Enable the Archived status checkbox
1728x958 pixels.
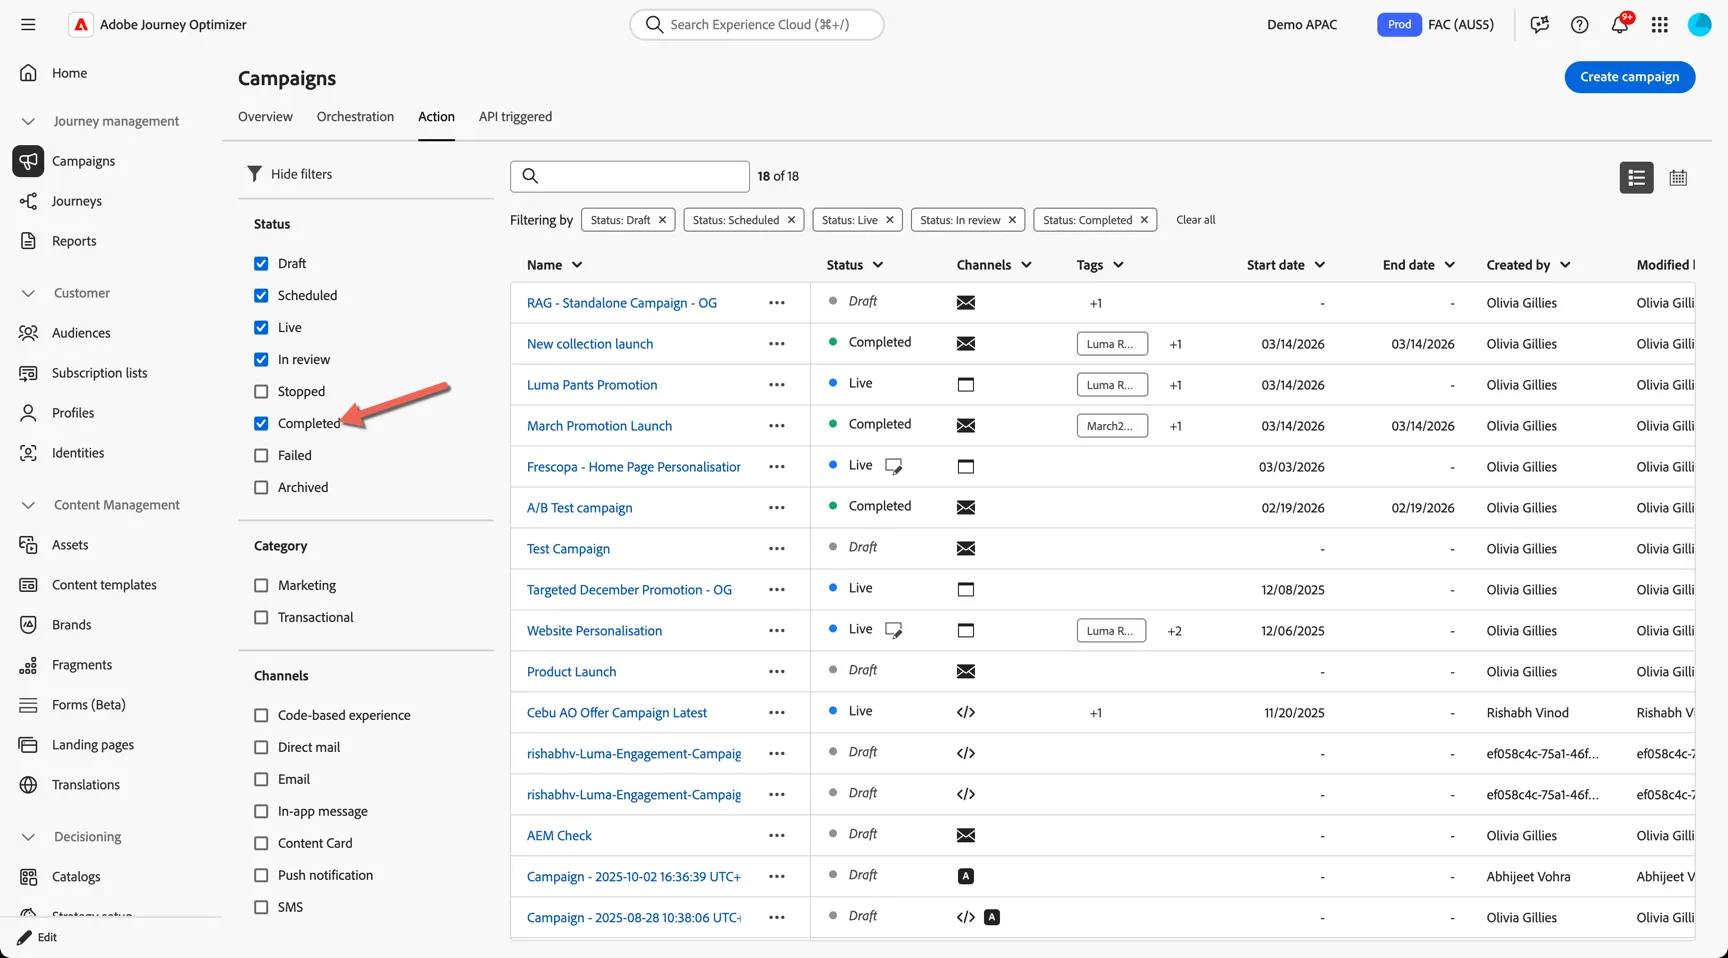pyautogui.click(x=261, y=488)
